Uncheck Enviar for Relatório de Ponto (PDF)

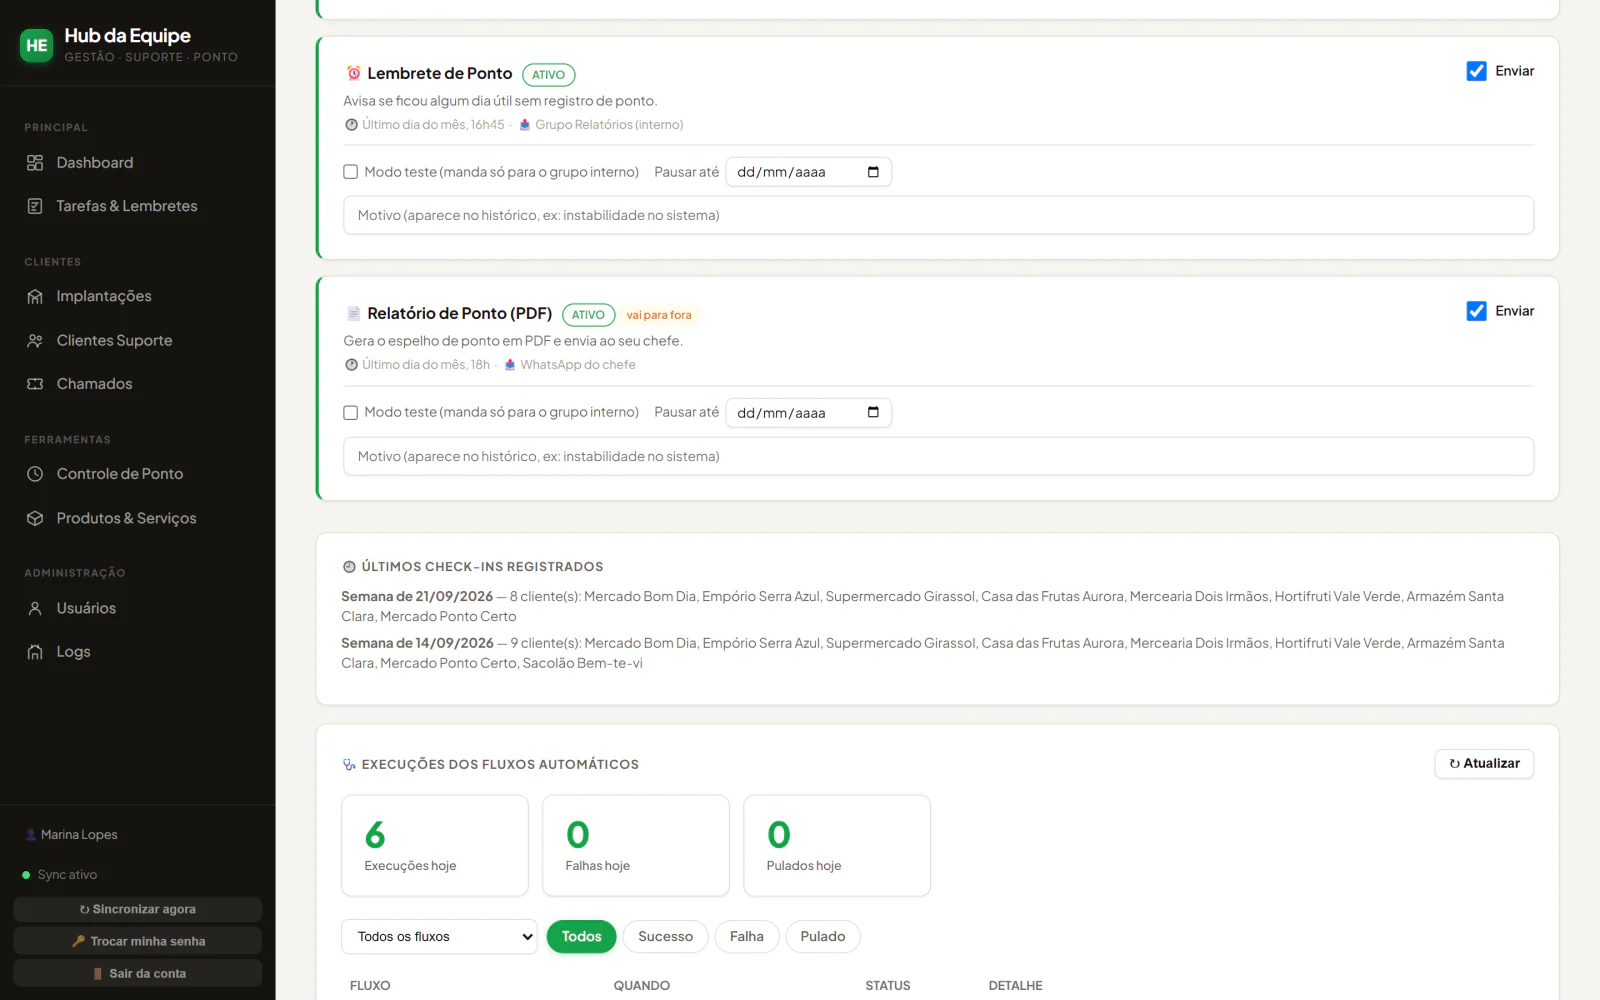[1476, 311]
